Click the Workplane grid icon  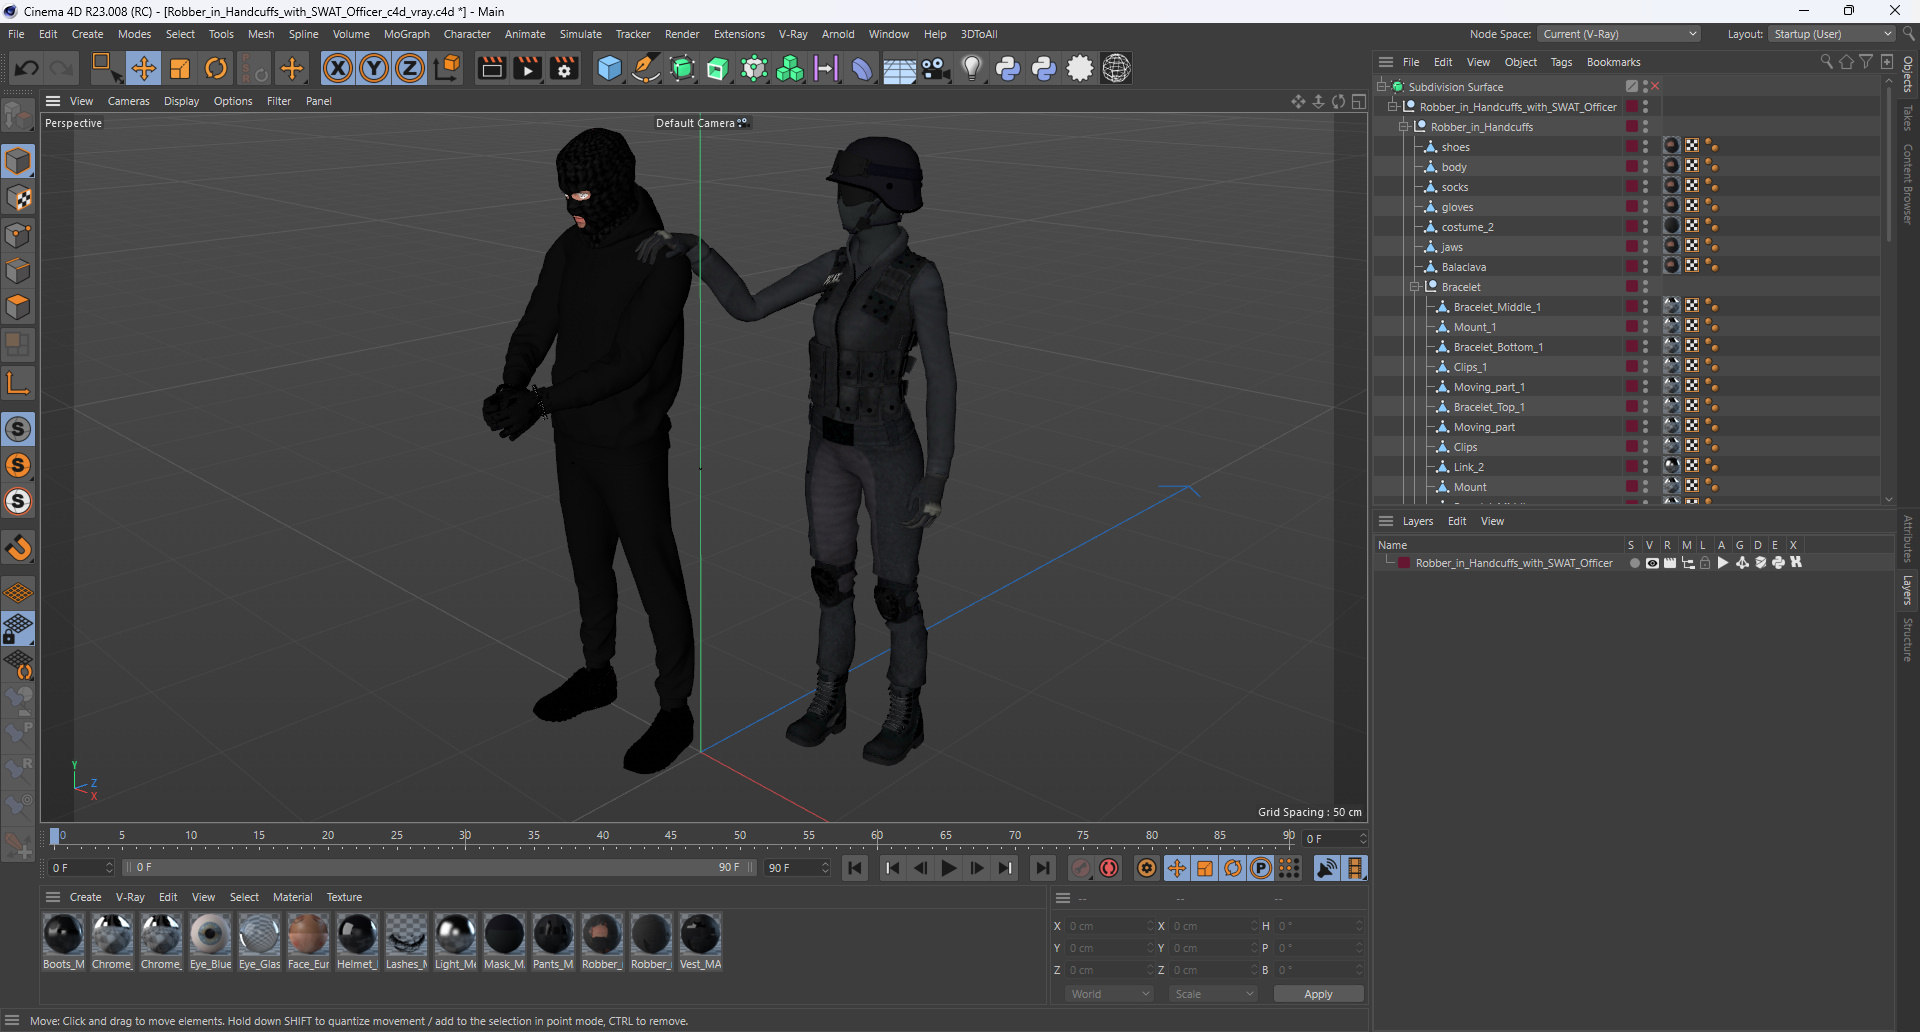[18, 593]
